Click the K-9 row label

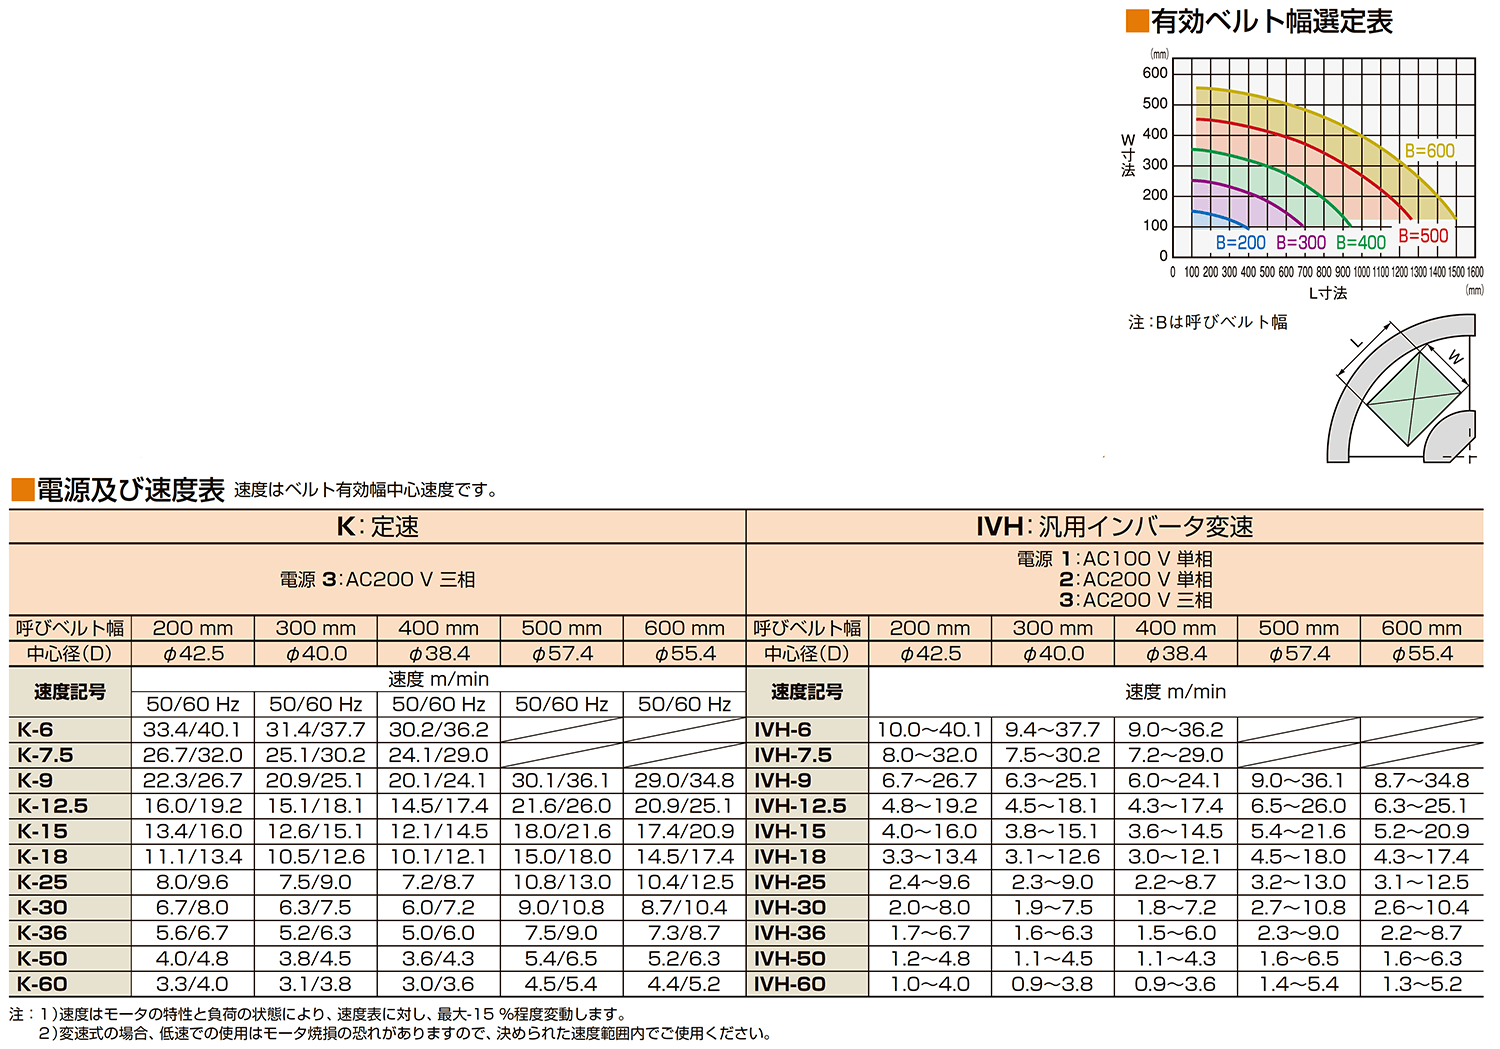click(70, 781)
